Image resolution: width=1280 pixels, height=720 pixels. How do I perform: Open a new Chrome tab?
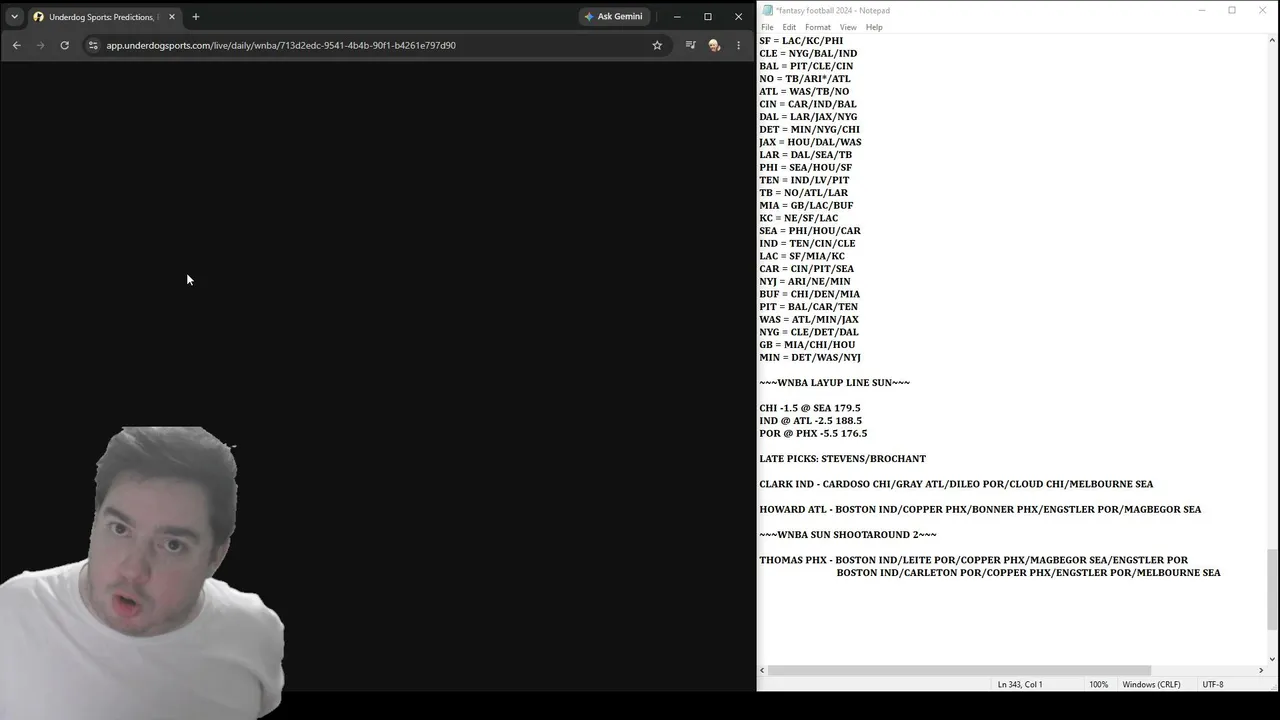click(196, 17)
